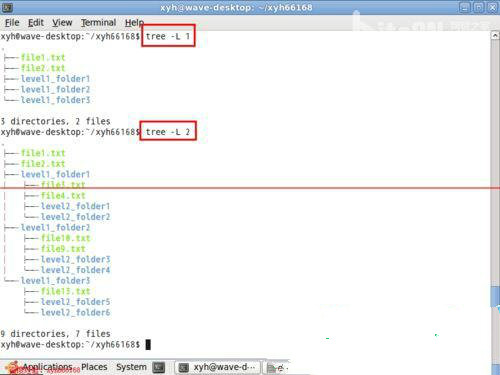Click level2_folder3 in the tree output
This screenshot has height=375, width=500.
75,259
